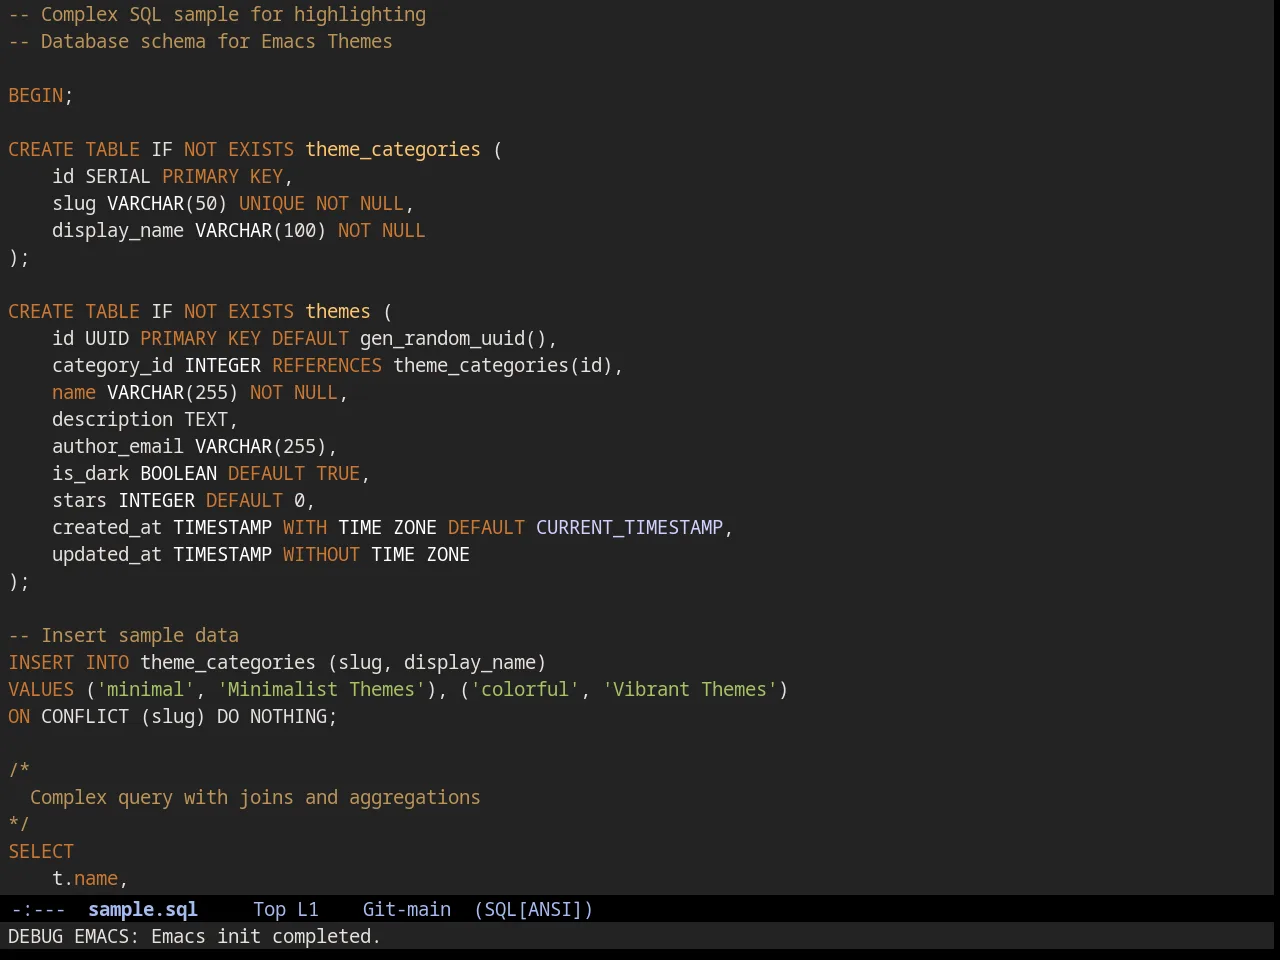
Task: Click the 'Vibrant Themes' string literal
Action: (690, 689)
